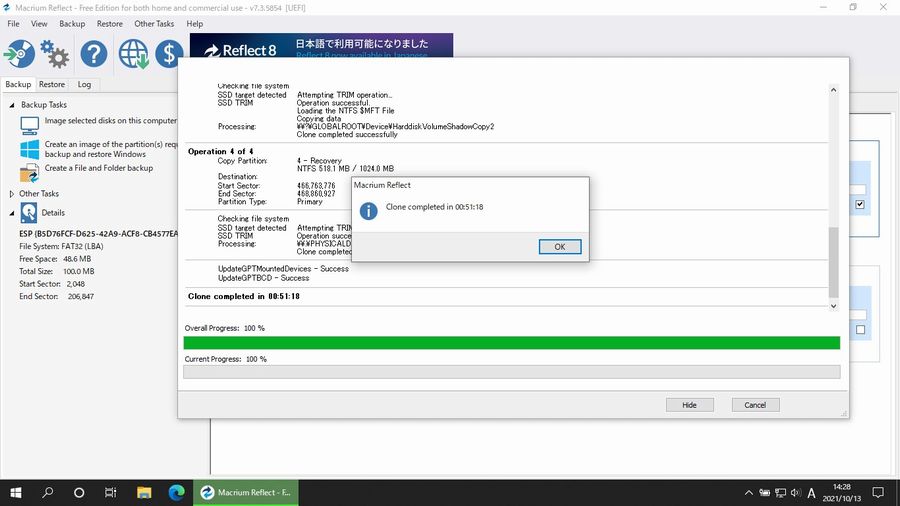
Task: Click the Reflect 8 banner
Action: click(321, 45)
